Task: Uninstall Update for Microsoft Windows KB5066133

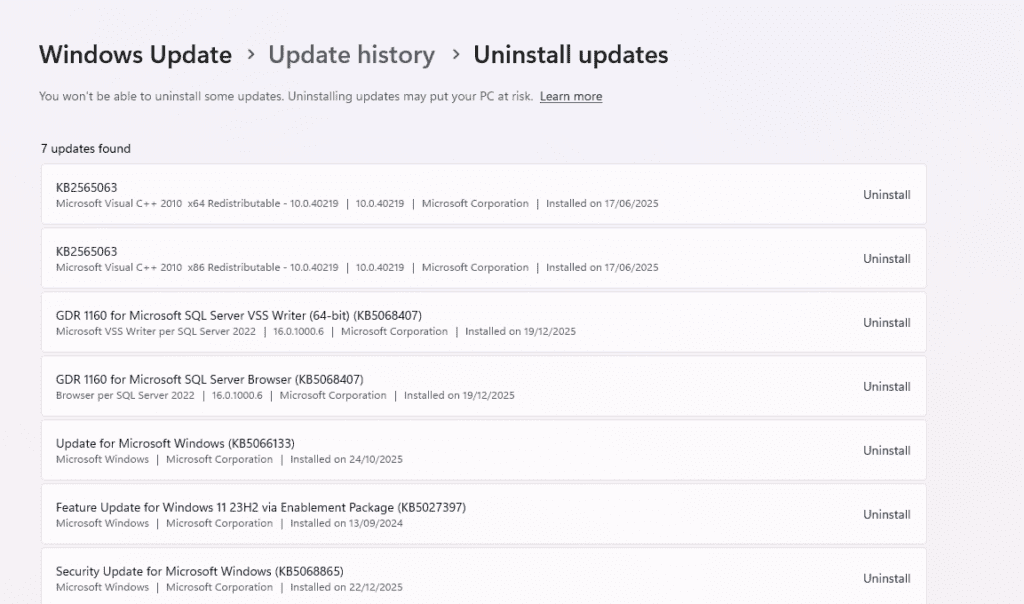Action: (886, 451)
